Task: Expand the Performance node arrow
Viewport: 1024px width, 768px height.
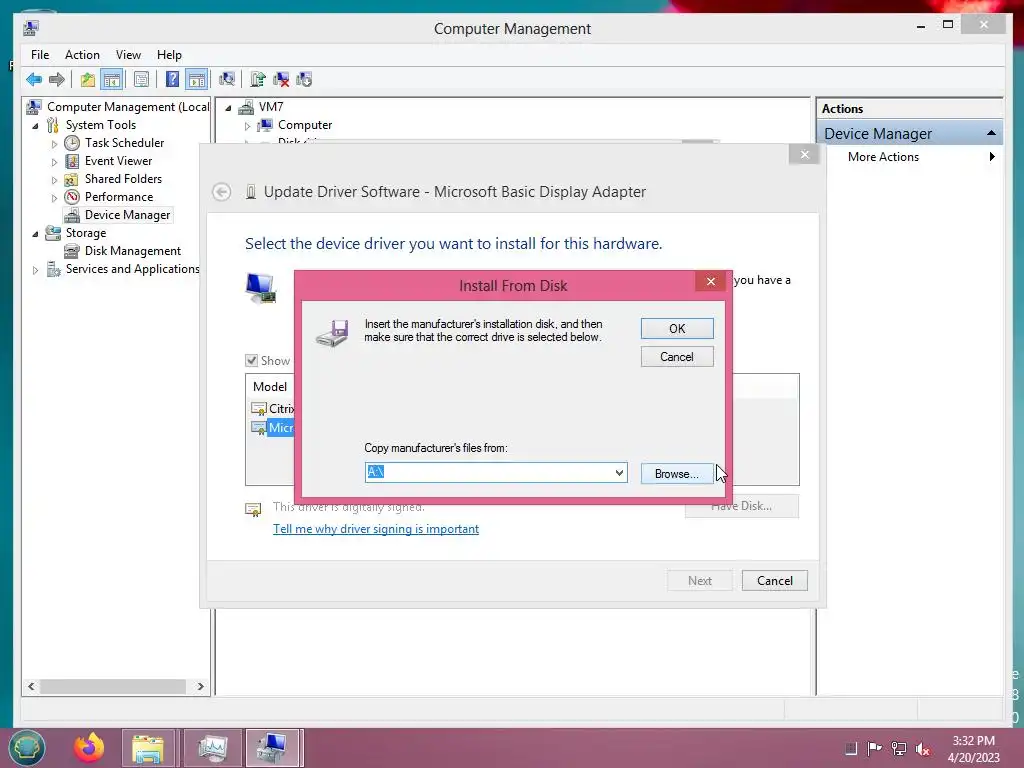Action: click(54, 198)
